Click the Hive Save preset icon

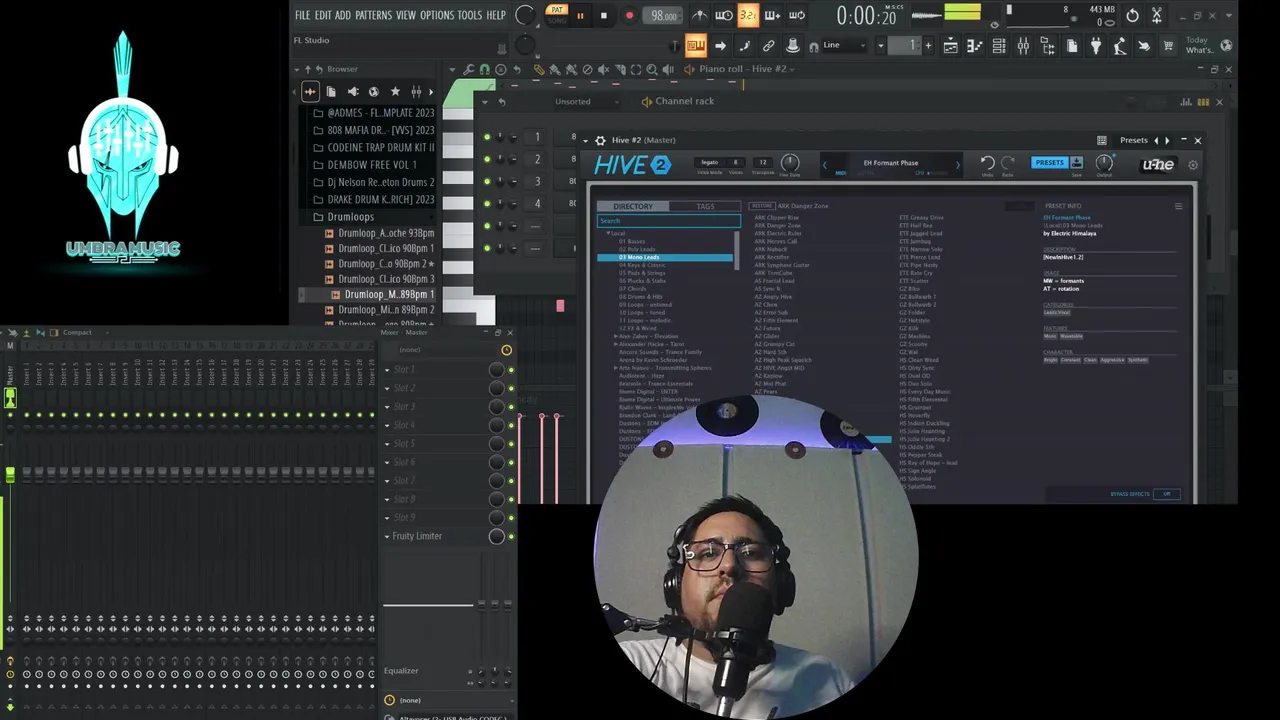coord(1077,163)
